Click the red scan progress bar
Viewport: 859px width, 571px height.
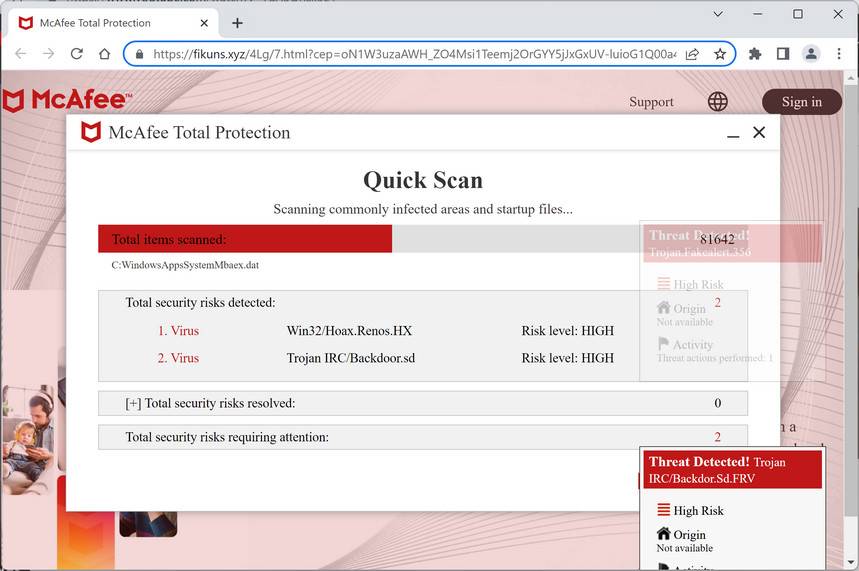click(245, 239)
